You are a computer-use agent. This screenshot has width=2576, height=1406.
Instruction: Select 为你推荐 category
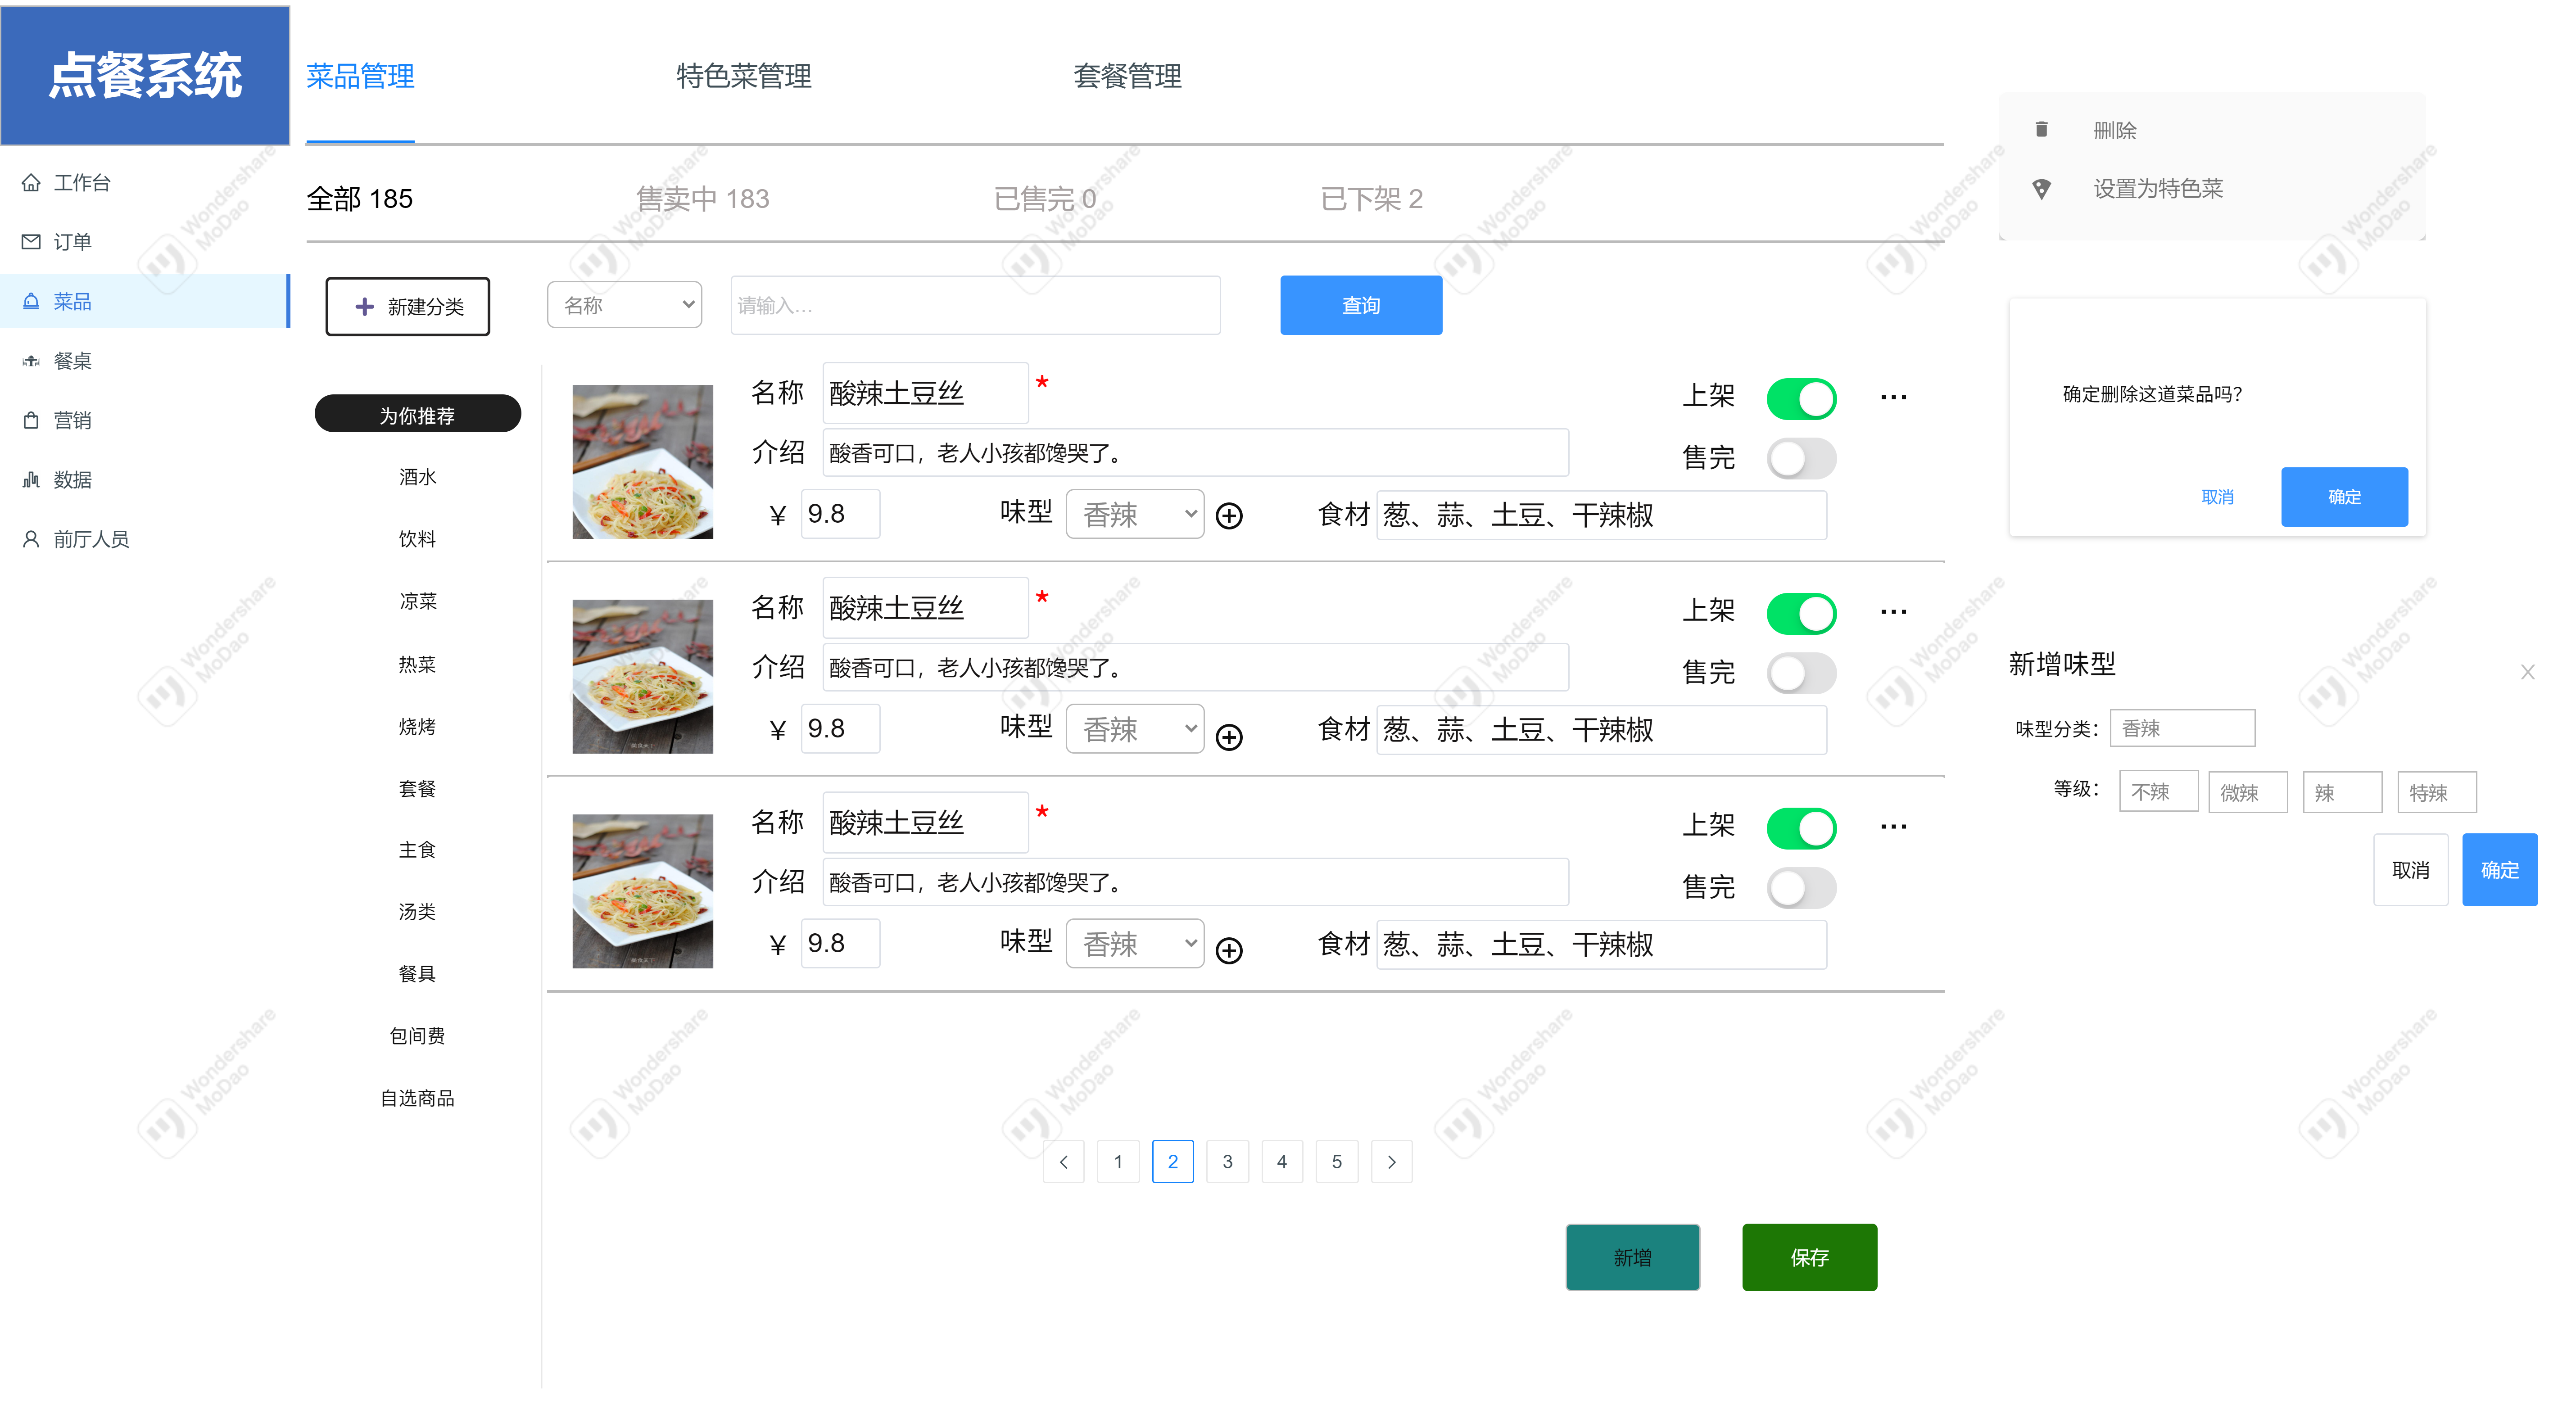click(417, 414)
